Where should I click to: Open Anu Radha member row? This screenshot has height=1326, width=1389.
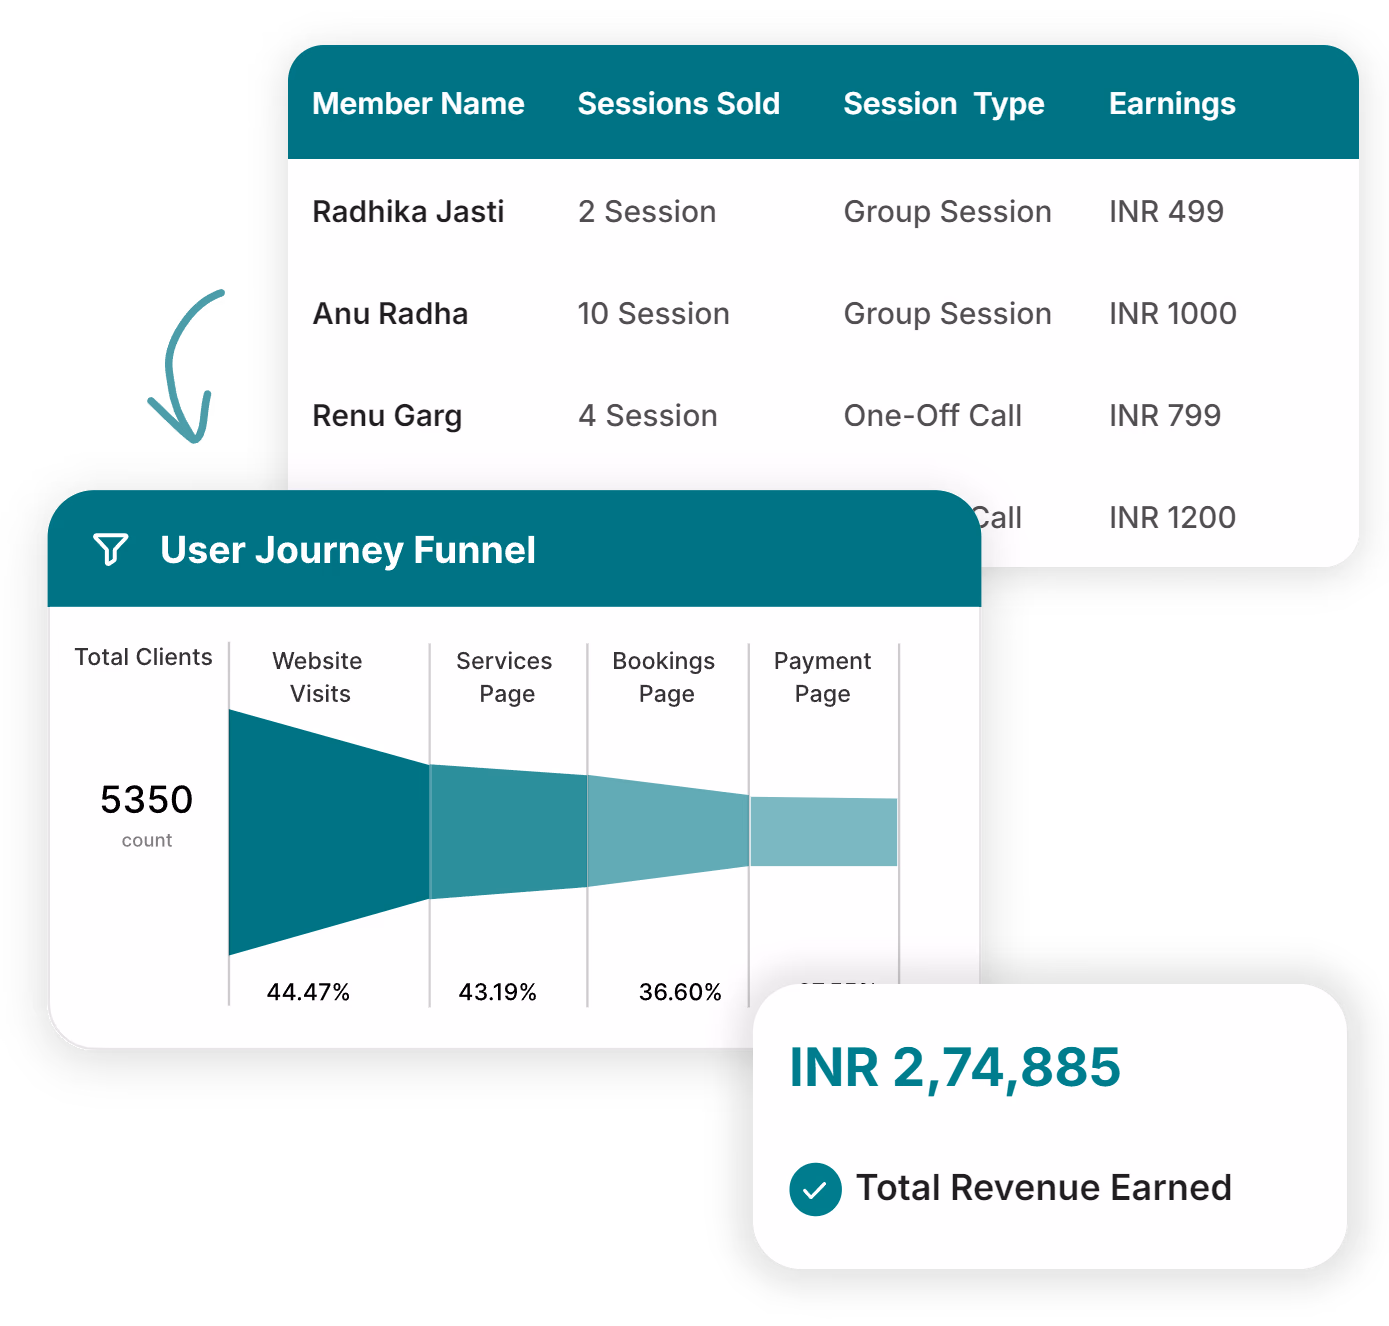pos(823,313)
